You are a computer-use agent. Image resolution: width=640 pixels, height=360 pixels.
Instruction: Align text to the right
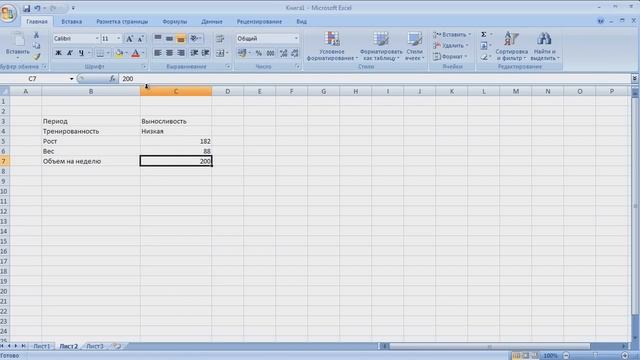[181, 53]
